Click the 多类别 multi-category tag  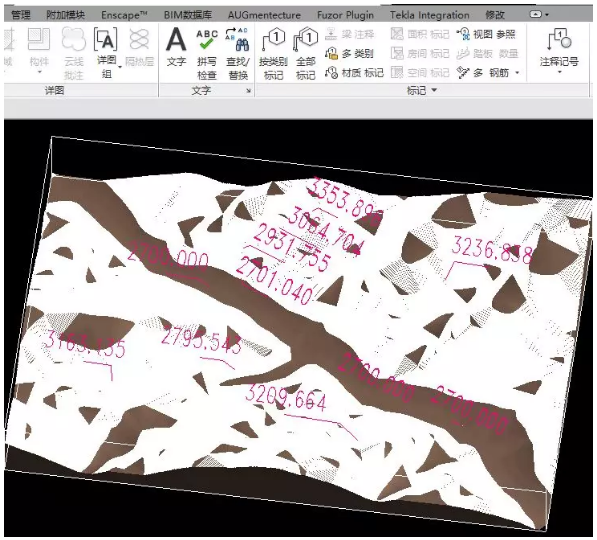click(x=349, y=53)
